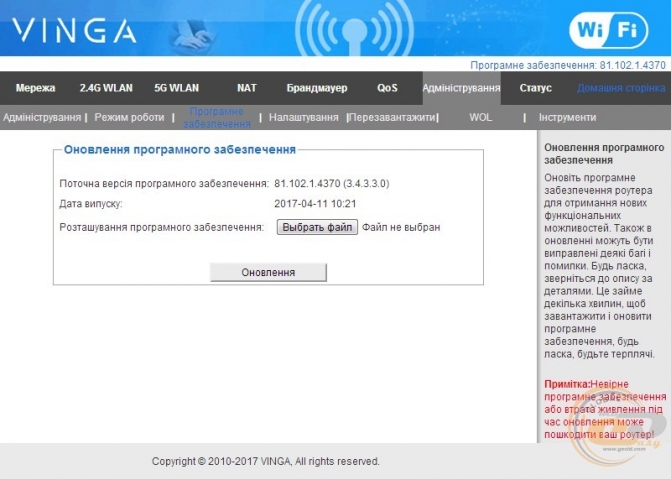Follow the Домашня сторінка link
This screenshot has height=480, width=671.
pyautogui.click(x=621, y=88)
